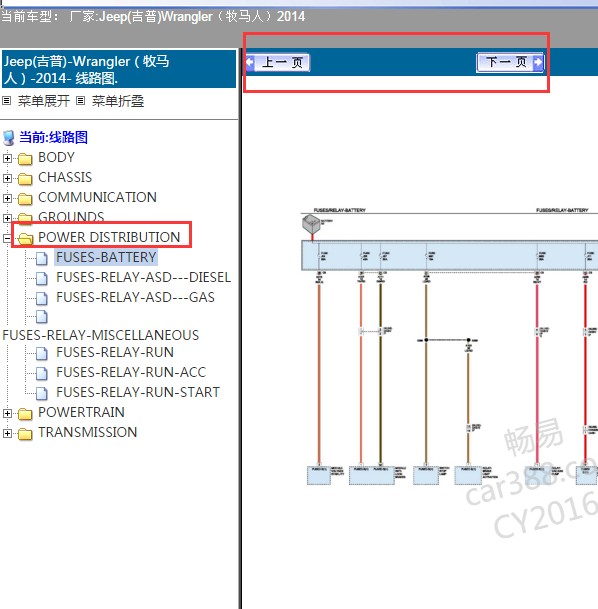Image resolution: width=598 pixels, height=609 pixels.
Task: Expand the POWERTRAIN folder node
Action: click(7, 413)
